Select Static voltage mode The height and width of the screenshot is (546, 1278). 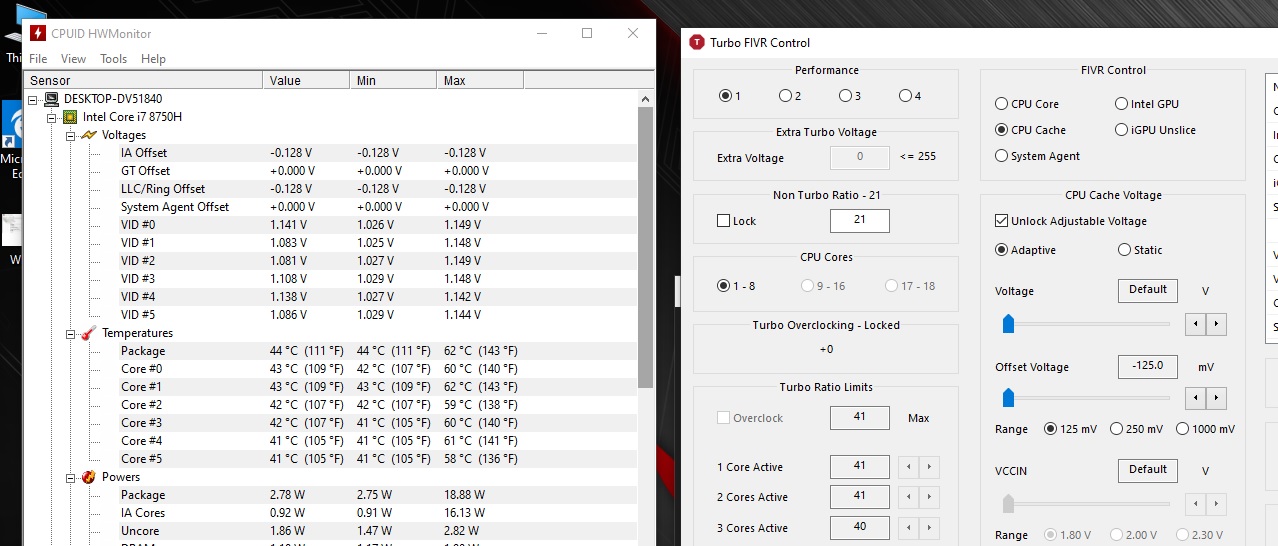coord(1124,250)
